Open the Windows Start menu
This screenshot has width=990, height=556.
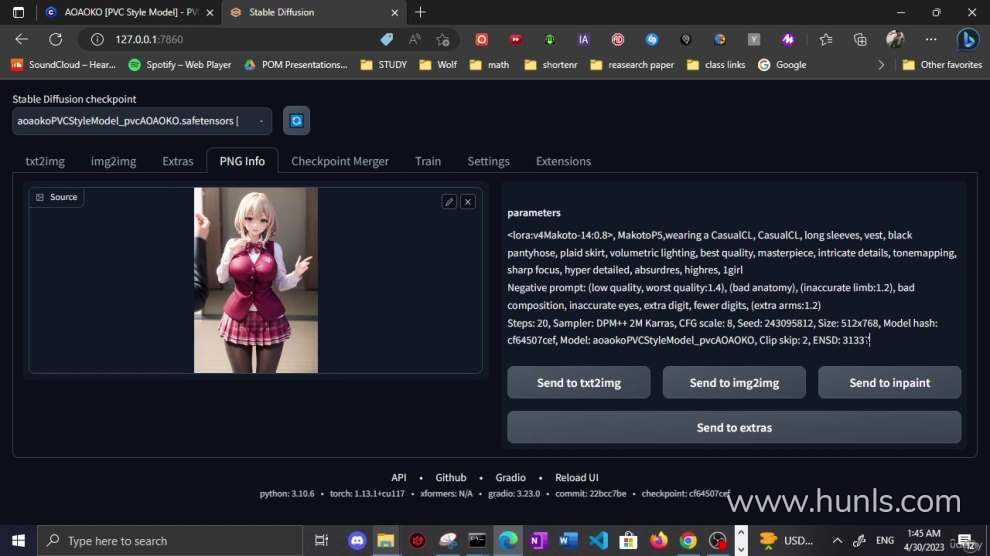[x=18, y=541]
